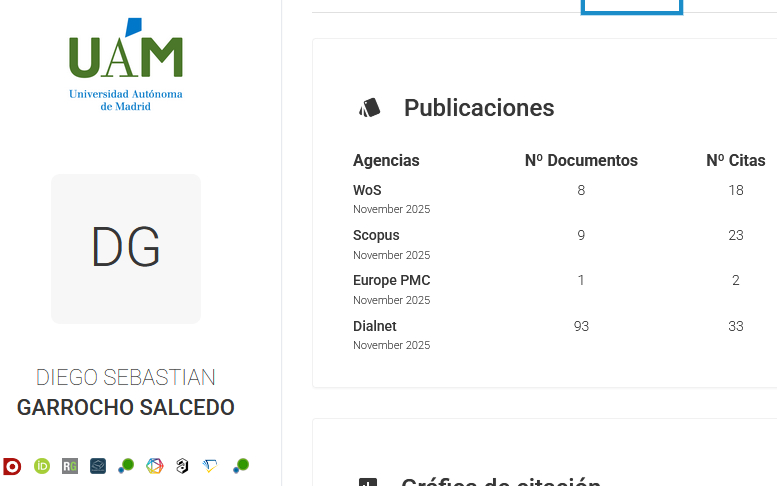
Task: Click the black Academia 'A' icon
Action: coord(182,466)
